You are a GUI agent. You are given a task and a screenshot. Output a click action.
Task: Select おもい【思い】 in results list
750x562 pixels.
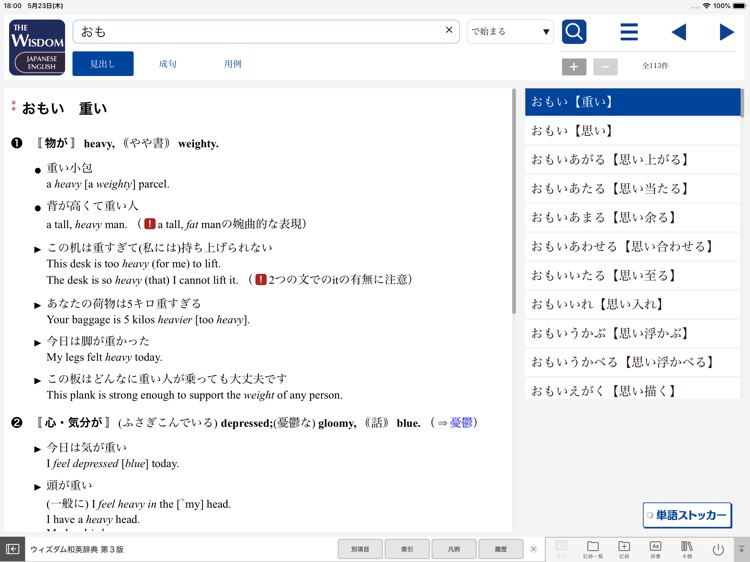[632, 131]
